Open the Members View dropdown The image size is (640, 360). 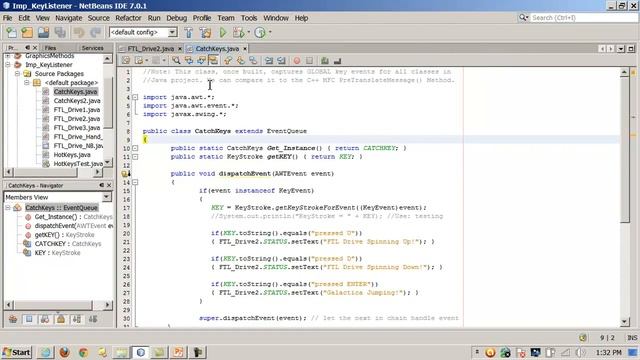click(107, 197)
